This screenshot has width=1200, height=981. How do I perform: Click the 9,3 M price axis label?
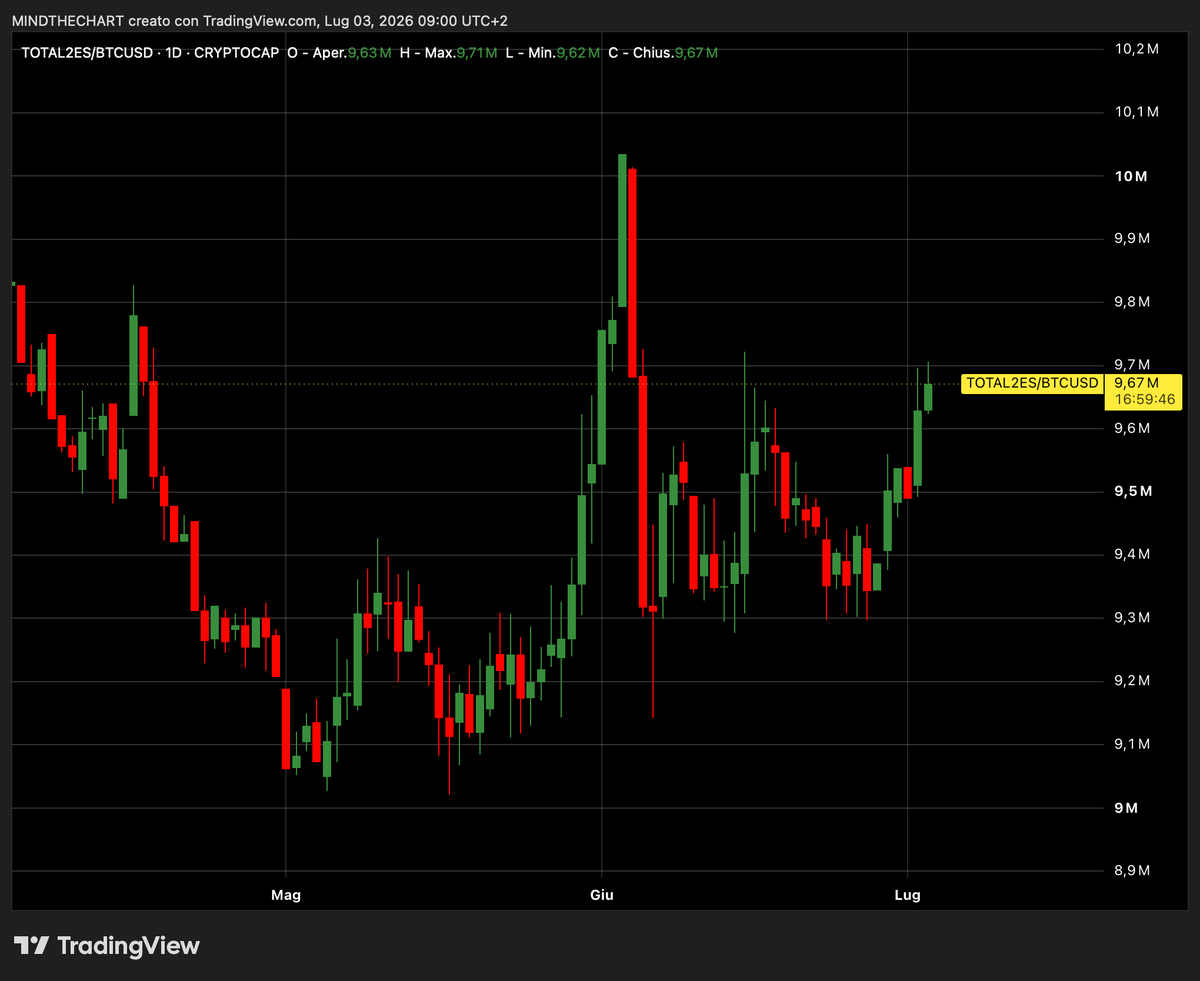pos(1132,618)
